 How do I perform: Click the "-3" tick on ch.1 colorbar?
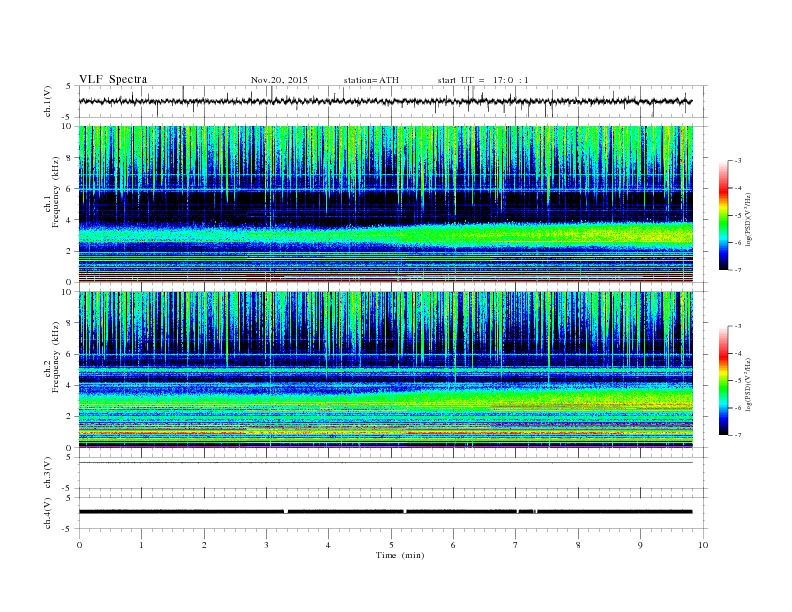(x=737, y=161)
